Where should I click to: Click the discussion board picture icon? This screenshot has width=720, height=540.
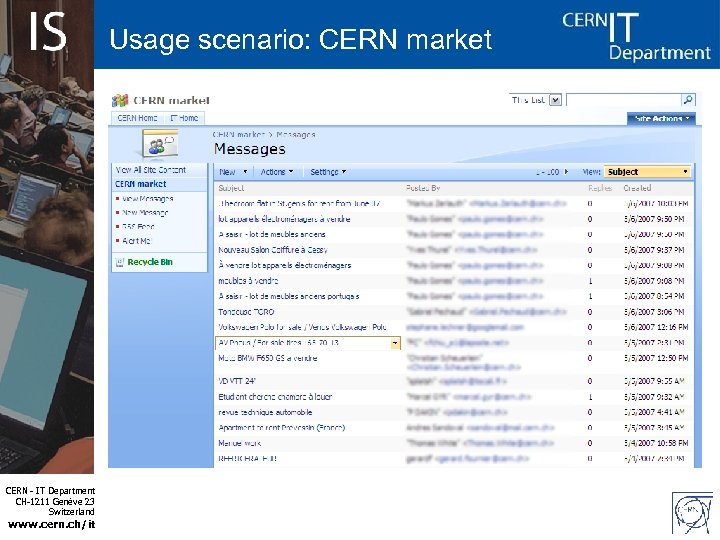click(160, 143)
